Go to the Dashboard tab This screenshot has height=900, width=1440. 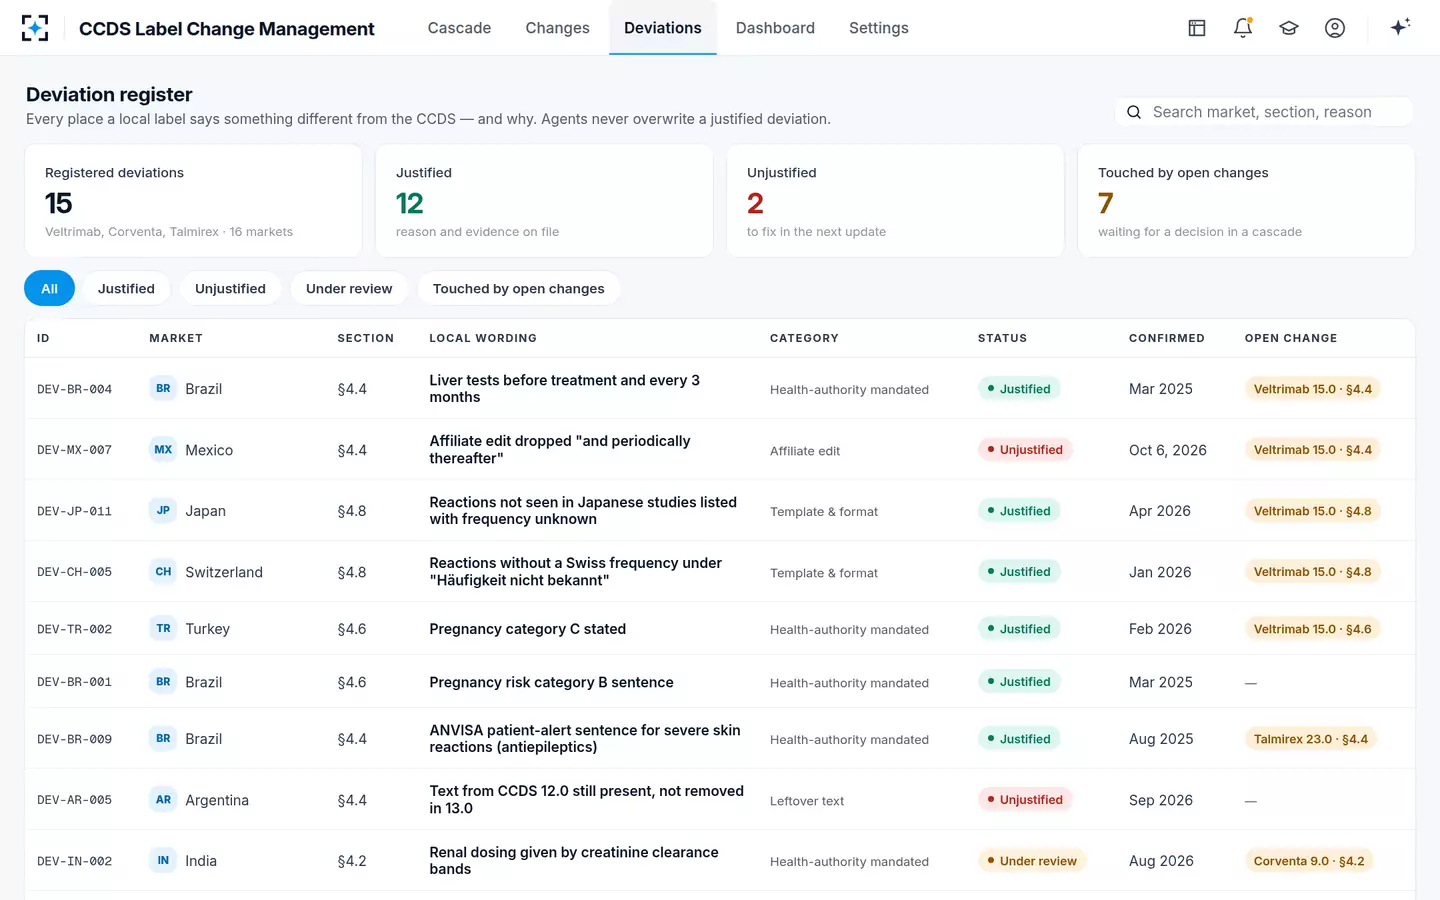(775, 28)
